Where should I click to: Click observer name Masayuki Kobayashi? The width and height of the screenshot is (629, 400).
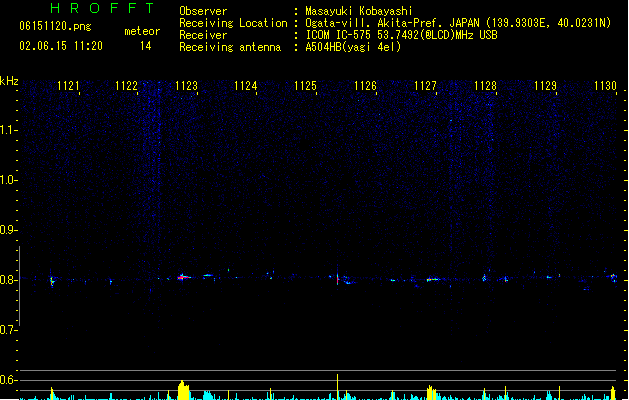[359, 11]
